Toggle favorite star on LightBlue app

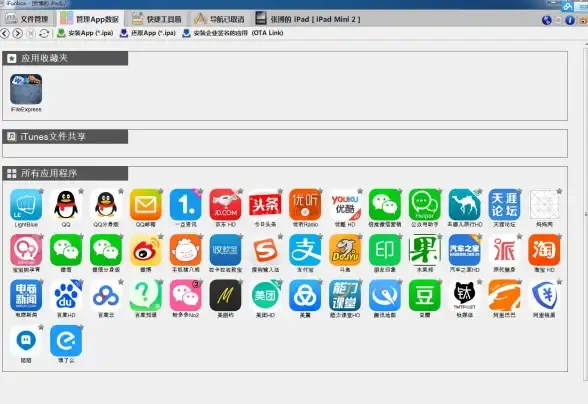[x=41, y=191]
